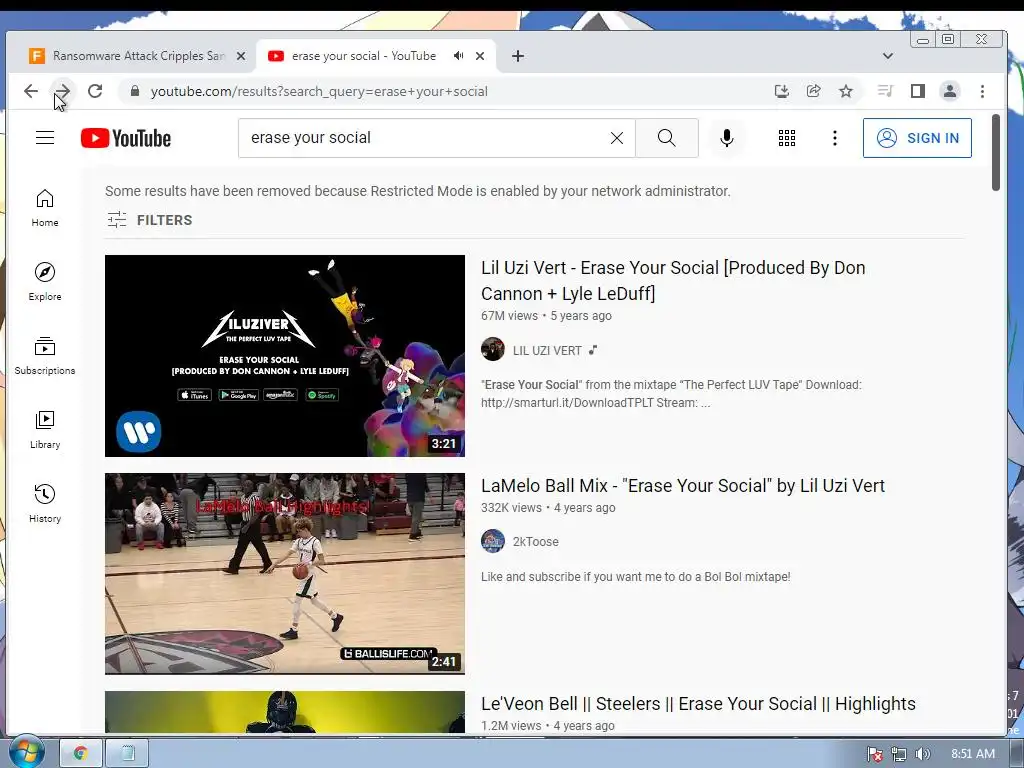
Task: Expand the FILTERS options
Action: [150, 220]
